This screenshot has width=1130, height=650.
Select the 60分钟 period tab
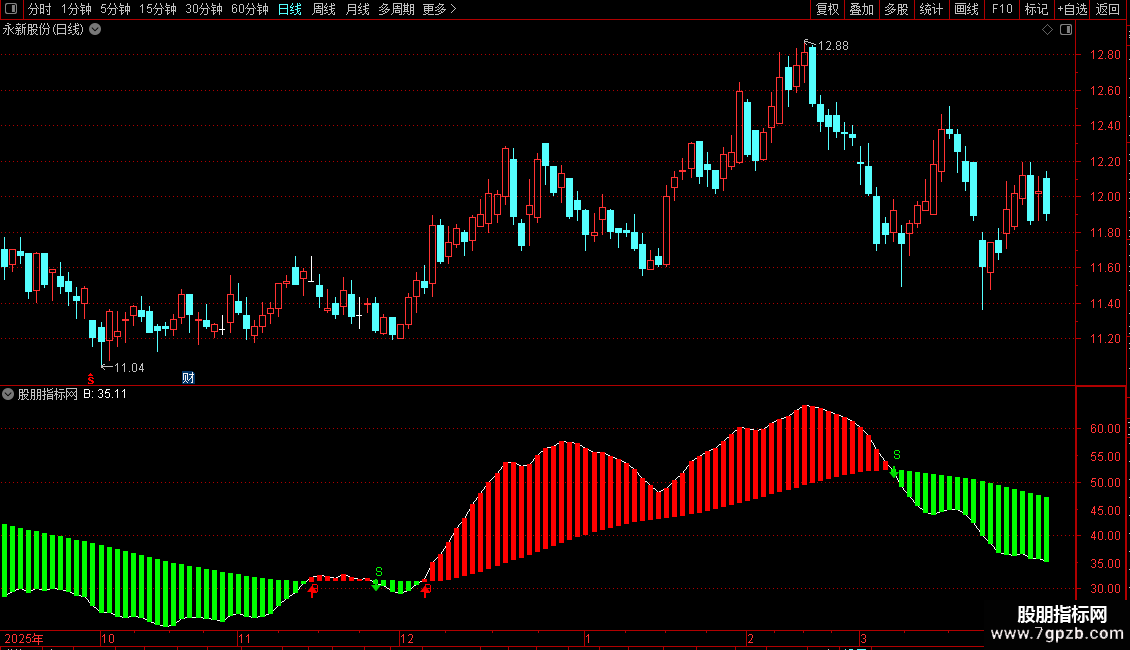point(249,9)
